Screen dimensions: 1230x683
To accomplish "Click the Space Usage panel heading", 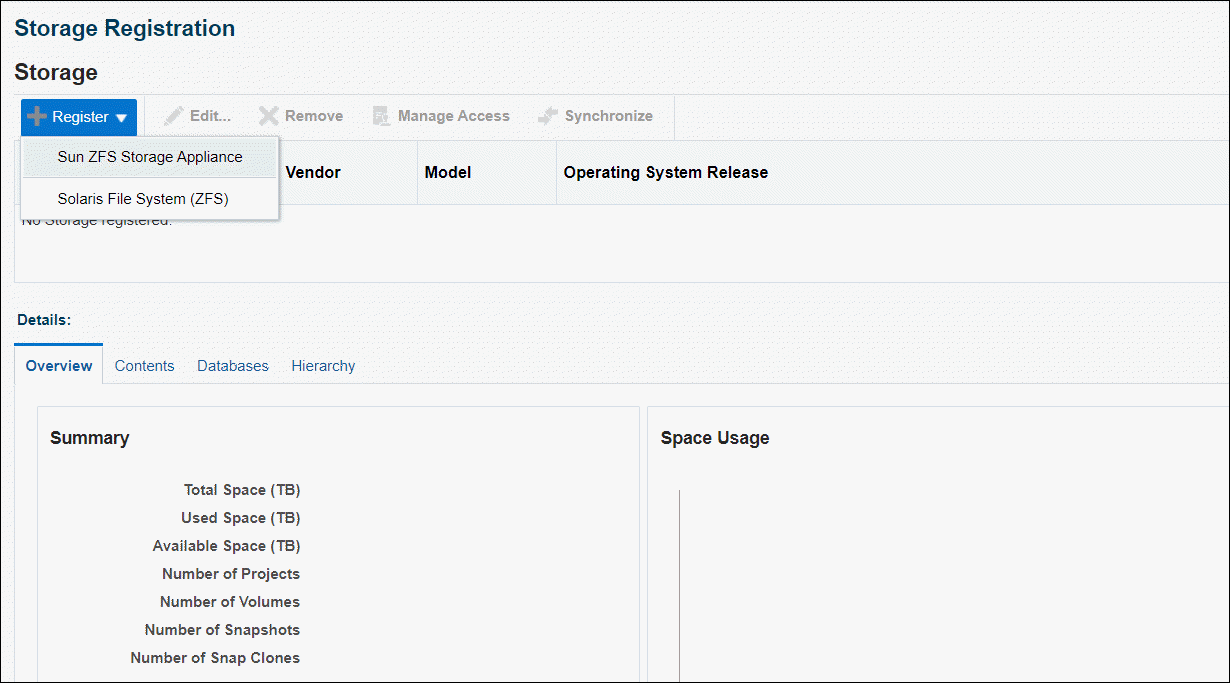I will tap(715, 438).
